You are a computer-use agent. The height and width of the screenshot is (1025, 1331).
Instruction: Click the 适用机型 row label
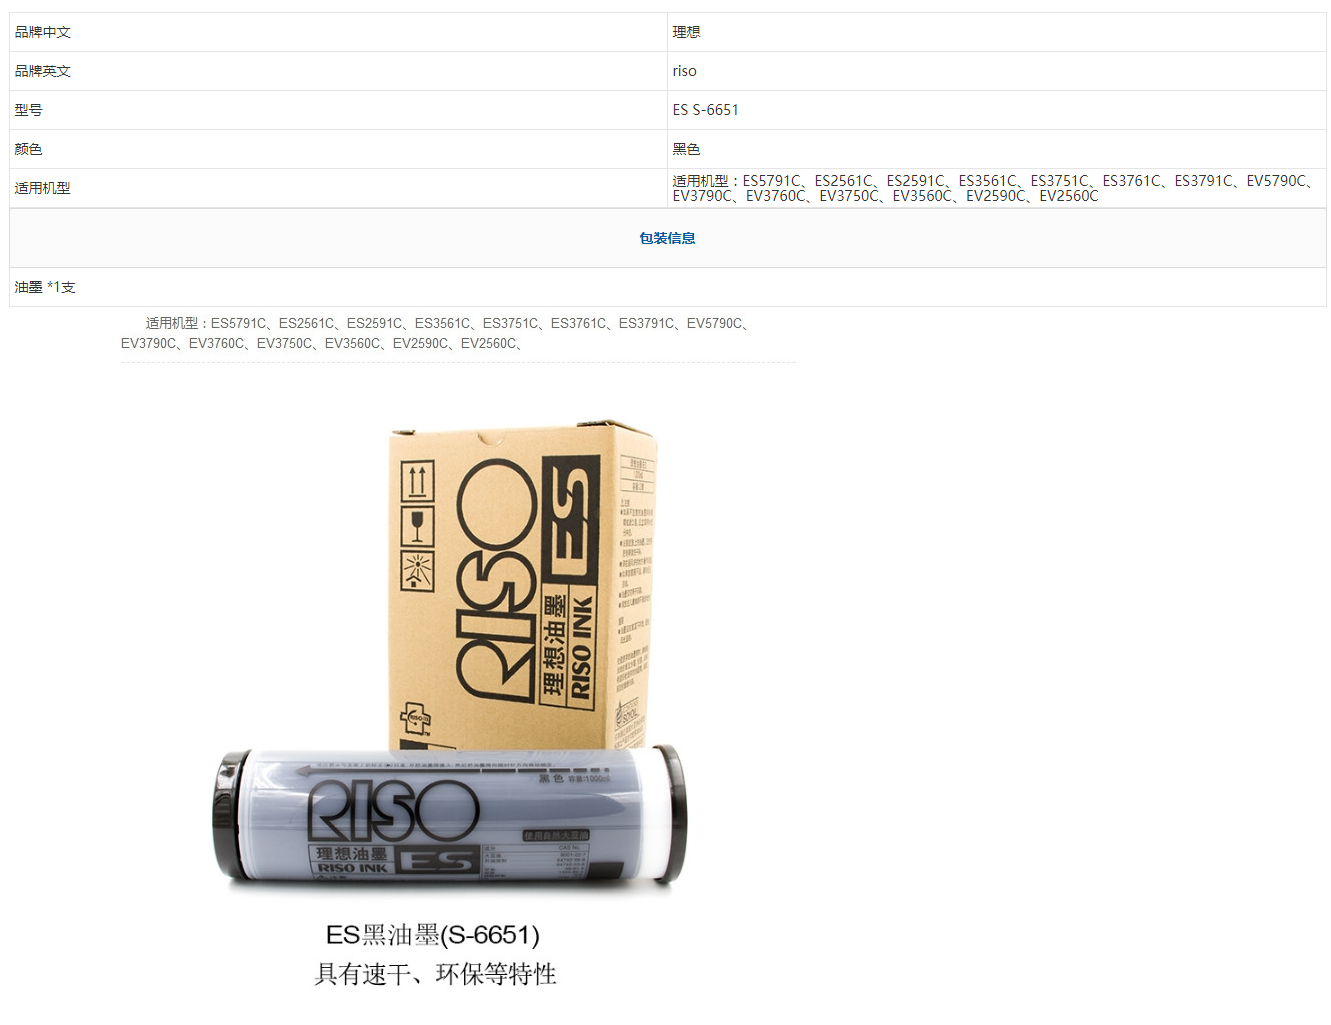coord(42,188)
